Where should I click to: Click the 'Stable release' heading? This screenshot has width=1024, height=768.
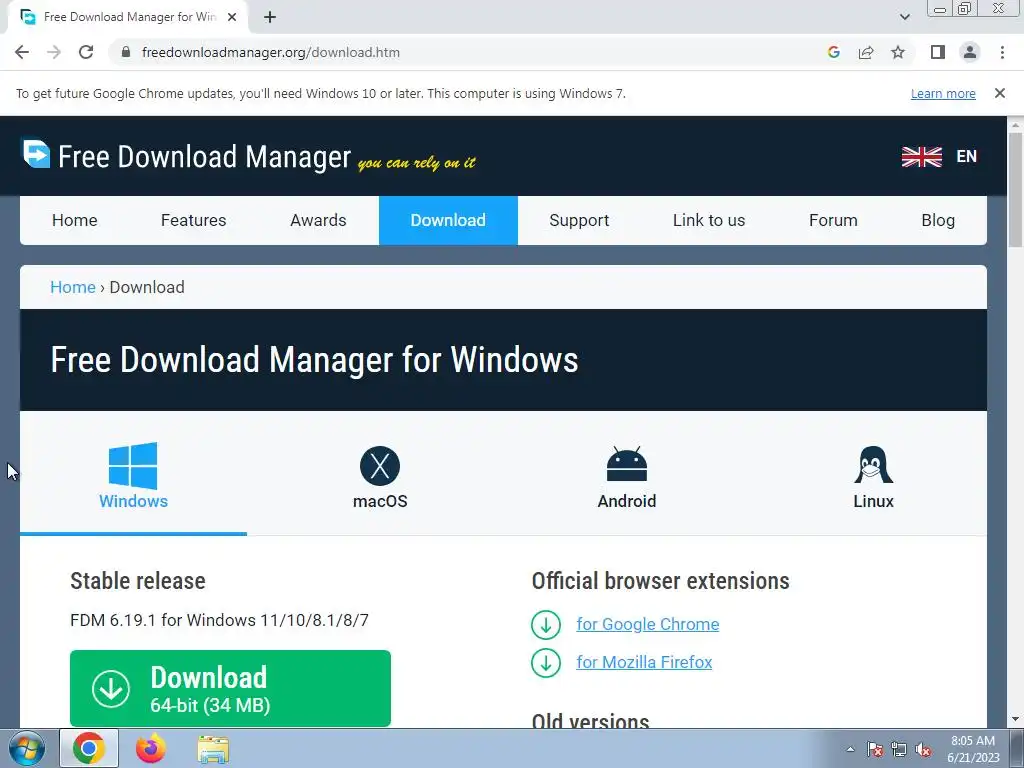pos(138,581)
